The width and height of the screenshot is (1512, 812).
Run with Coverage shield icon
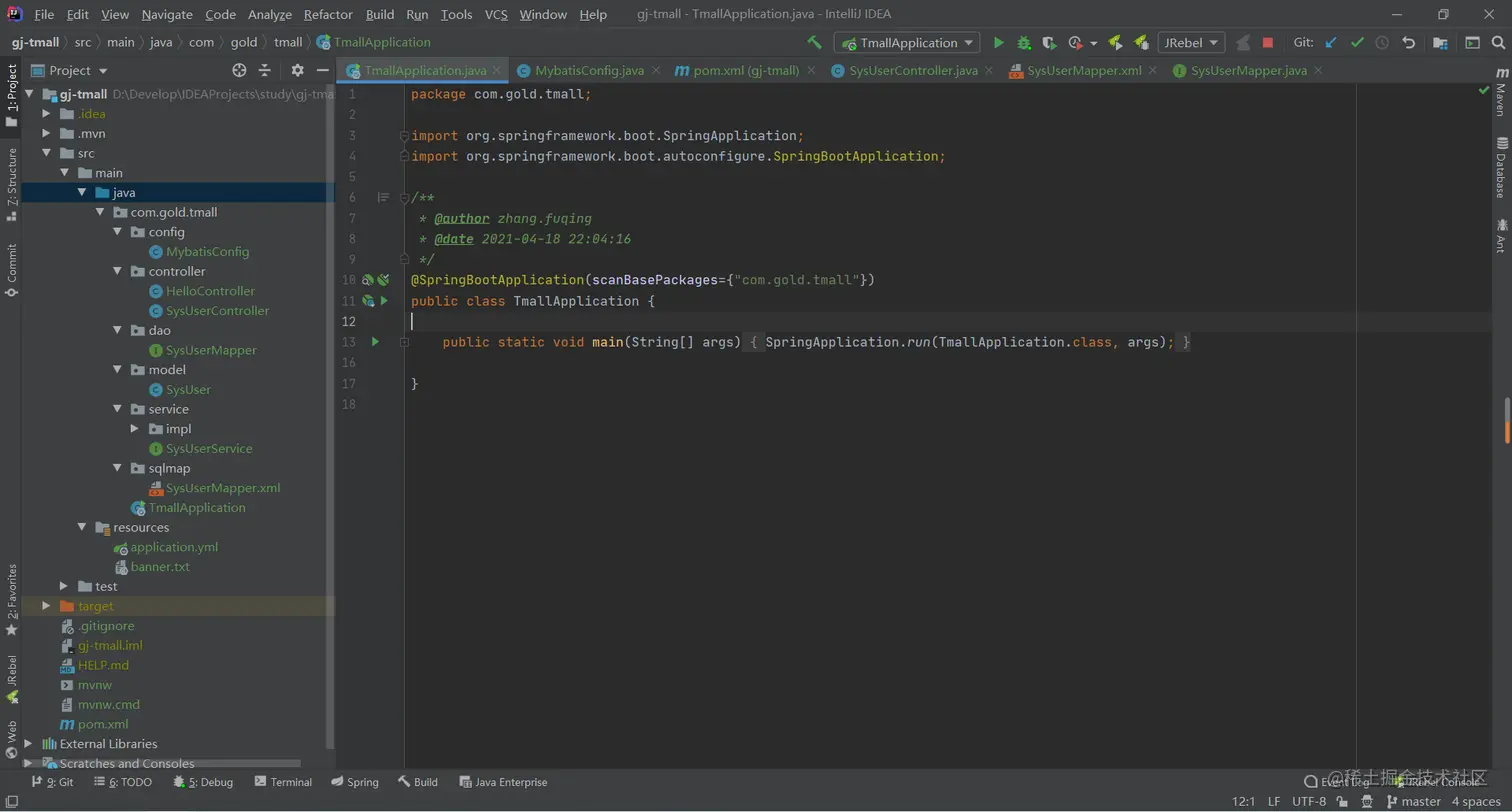point(1049,43)
